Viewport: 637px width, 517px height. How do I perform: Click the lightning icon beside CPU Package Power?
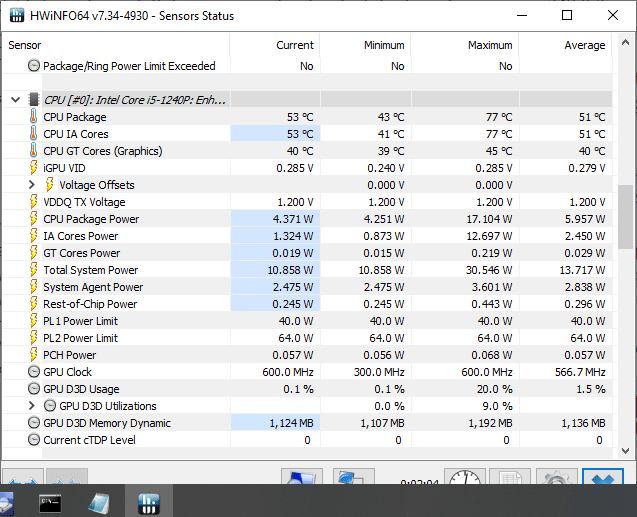[34, 219]
